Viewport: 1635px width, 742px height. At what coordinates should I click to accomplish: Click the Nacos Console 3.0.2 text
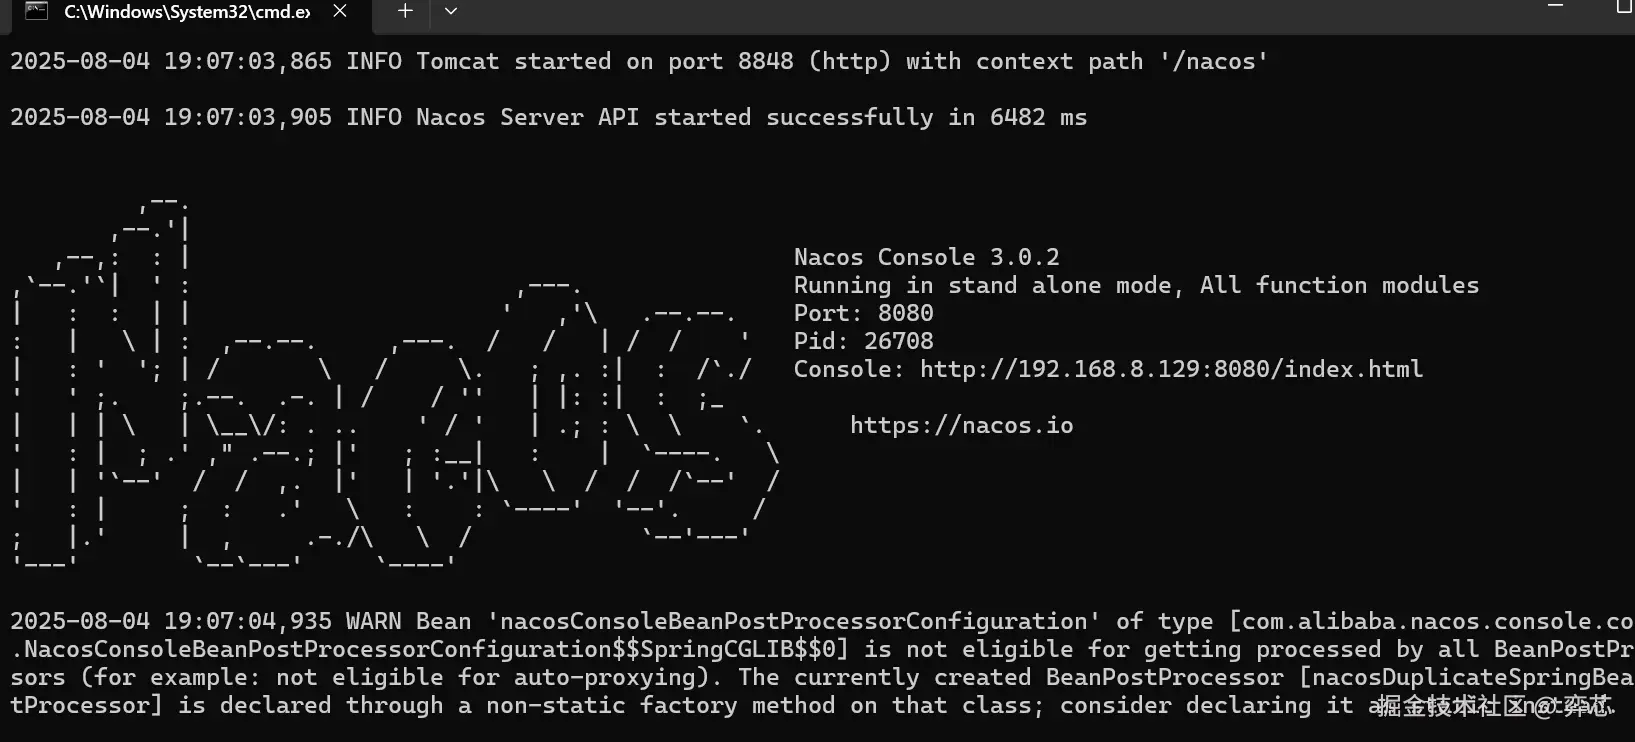pyautogui.click(x=926, y=257)
